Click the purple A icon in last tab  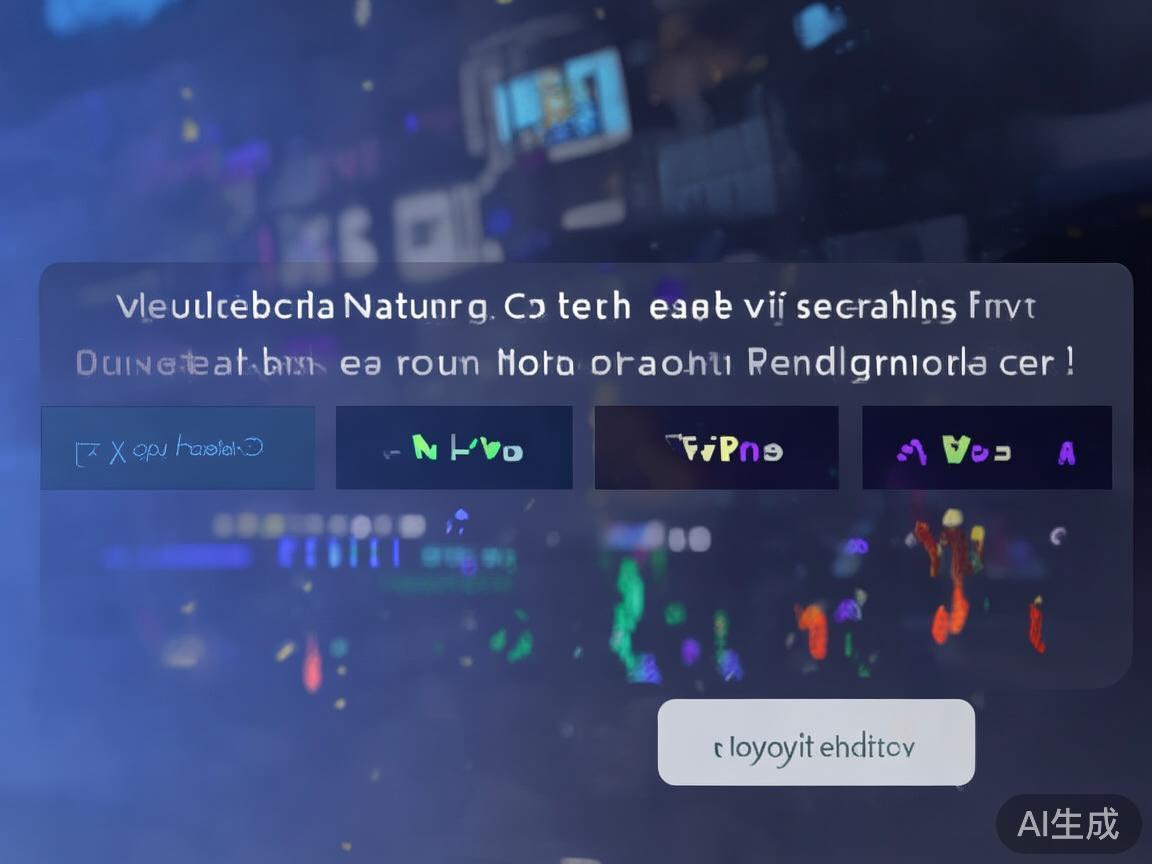coord(1066,453)
